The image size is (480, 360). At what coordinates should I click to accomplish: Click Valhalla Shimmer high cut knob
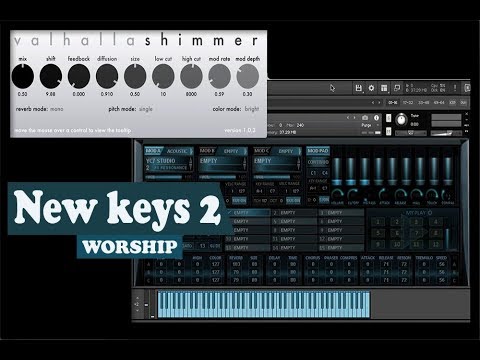click(191, 76)
